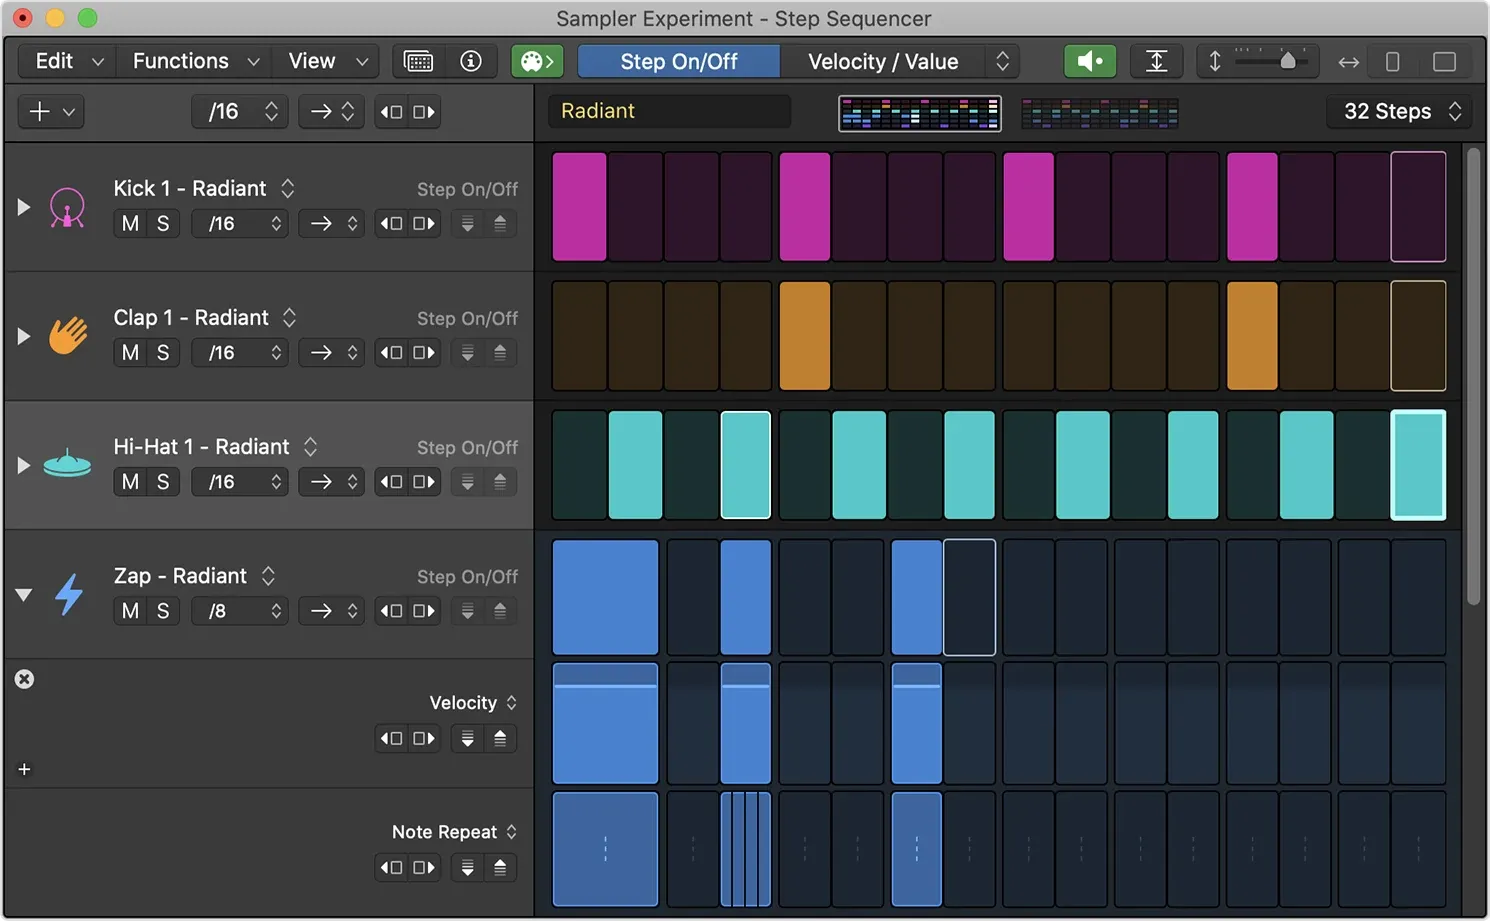Select the first pattern overview thumbnail
1490x921 pixels.
tap(919, 113)
